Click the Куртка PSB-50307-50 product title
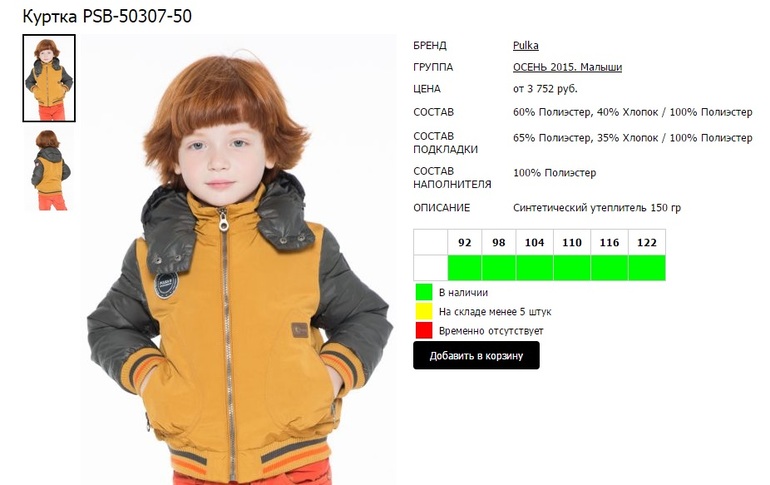This screenshot has width=770, height=485. point(107,16)
